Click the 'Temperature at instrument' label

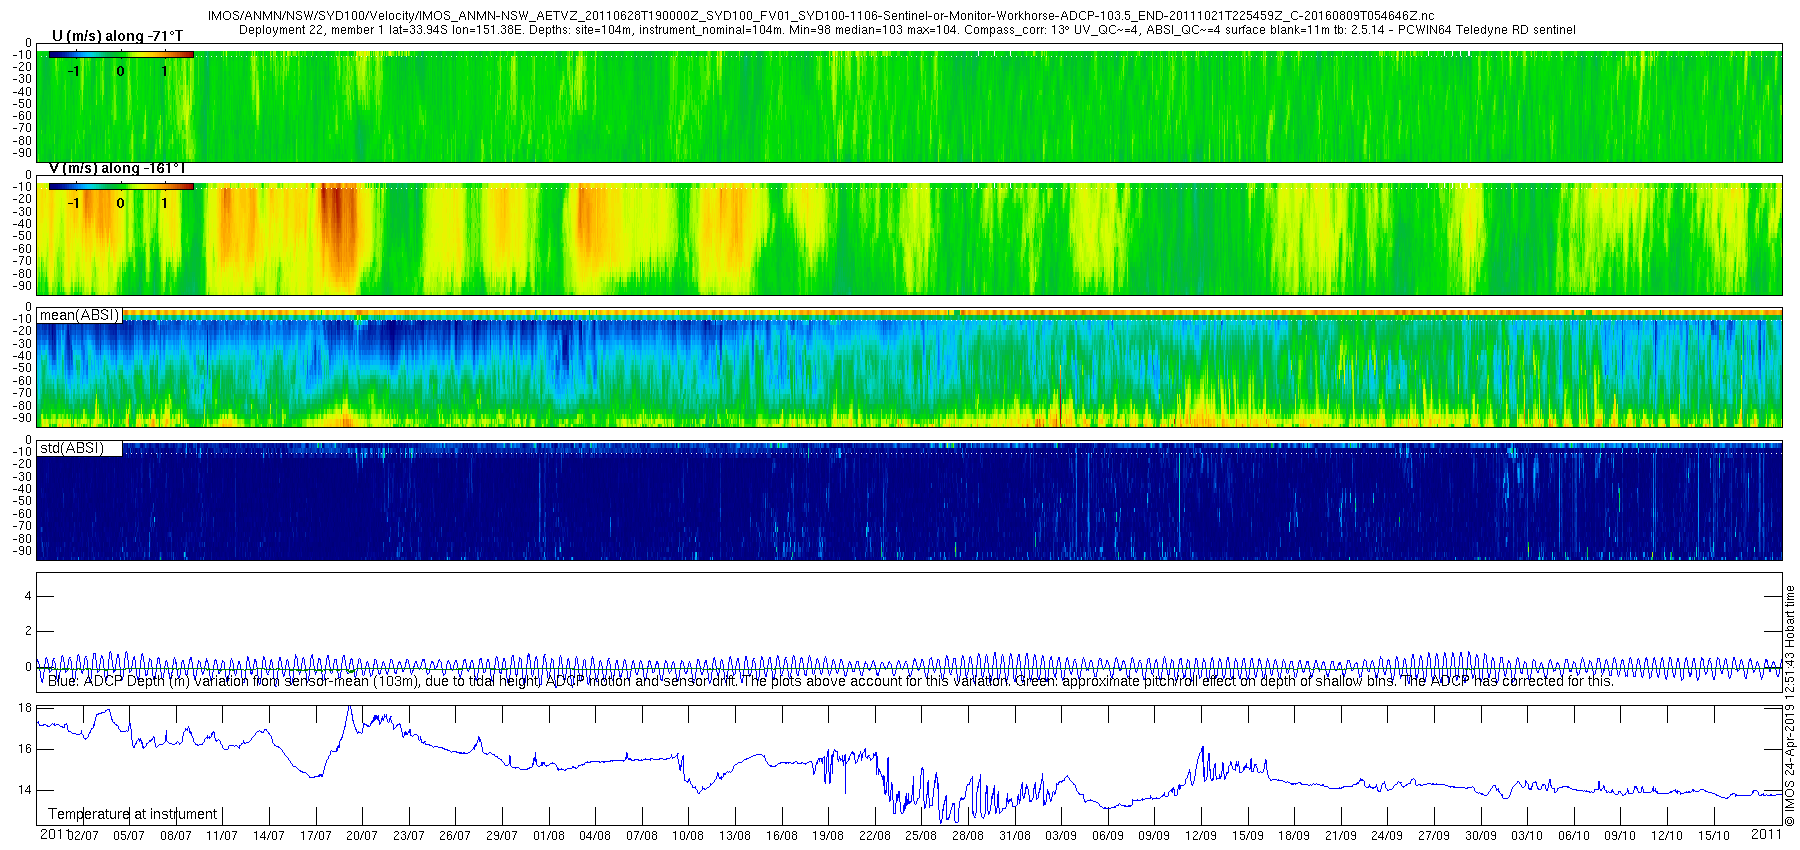[133, 814]
